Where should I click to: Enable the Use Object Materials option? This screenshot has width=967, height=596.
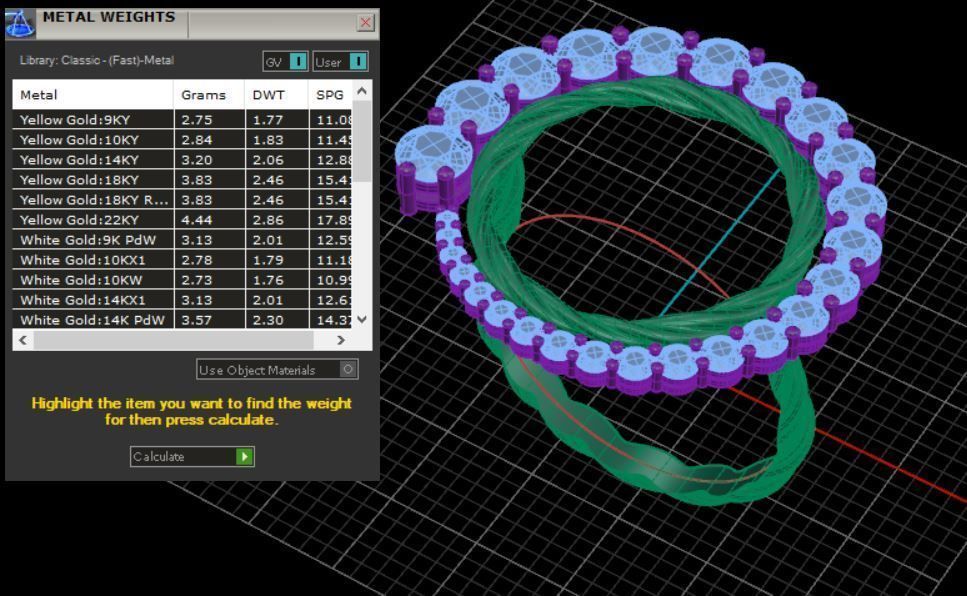click(x=277, y=370)
